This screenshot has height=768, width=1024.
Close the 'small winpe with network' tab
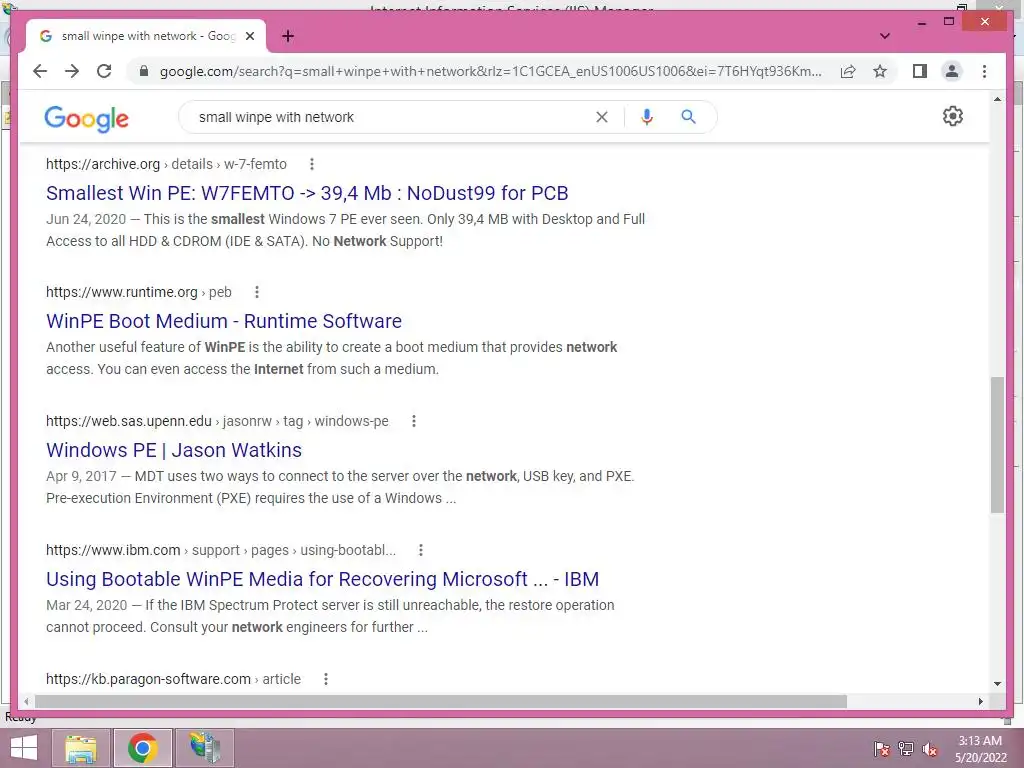click(x=249, y=36)
